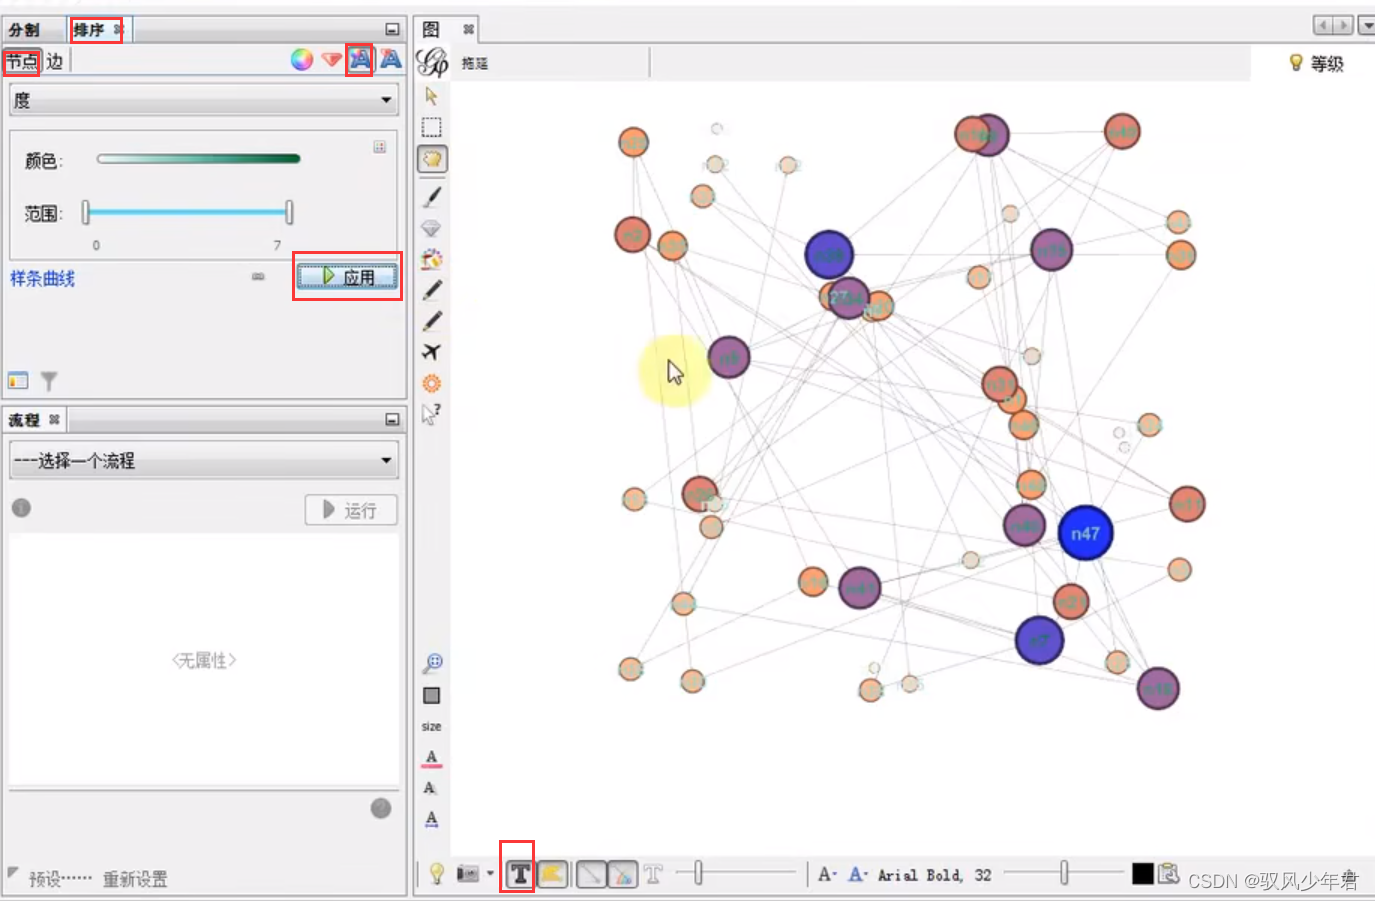
Task: Open the 选择一个流程 dropdown
Action: [x=204, y=460]
